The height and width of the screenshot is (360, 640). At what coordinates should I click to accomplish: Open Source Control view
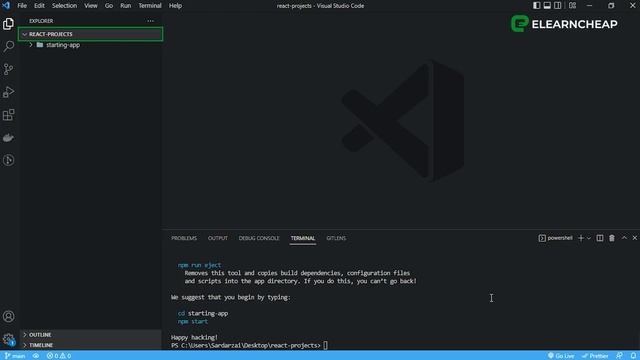pyautogui.click(x=9, y=69)
